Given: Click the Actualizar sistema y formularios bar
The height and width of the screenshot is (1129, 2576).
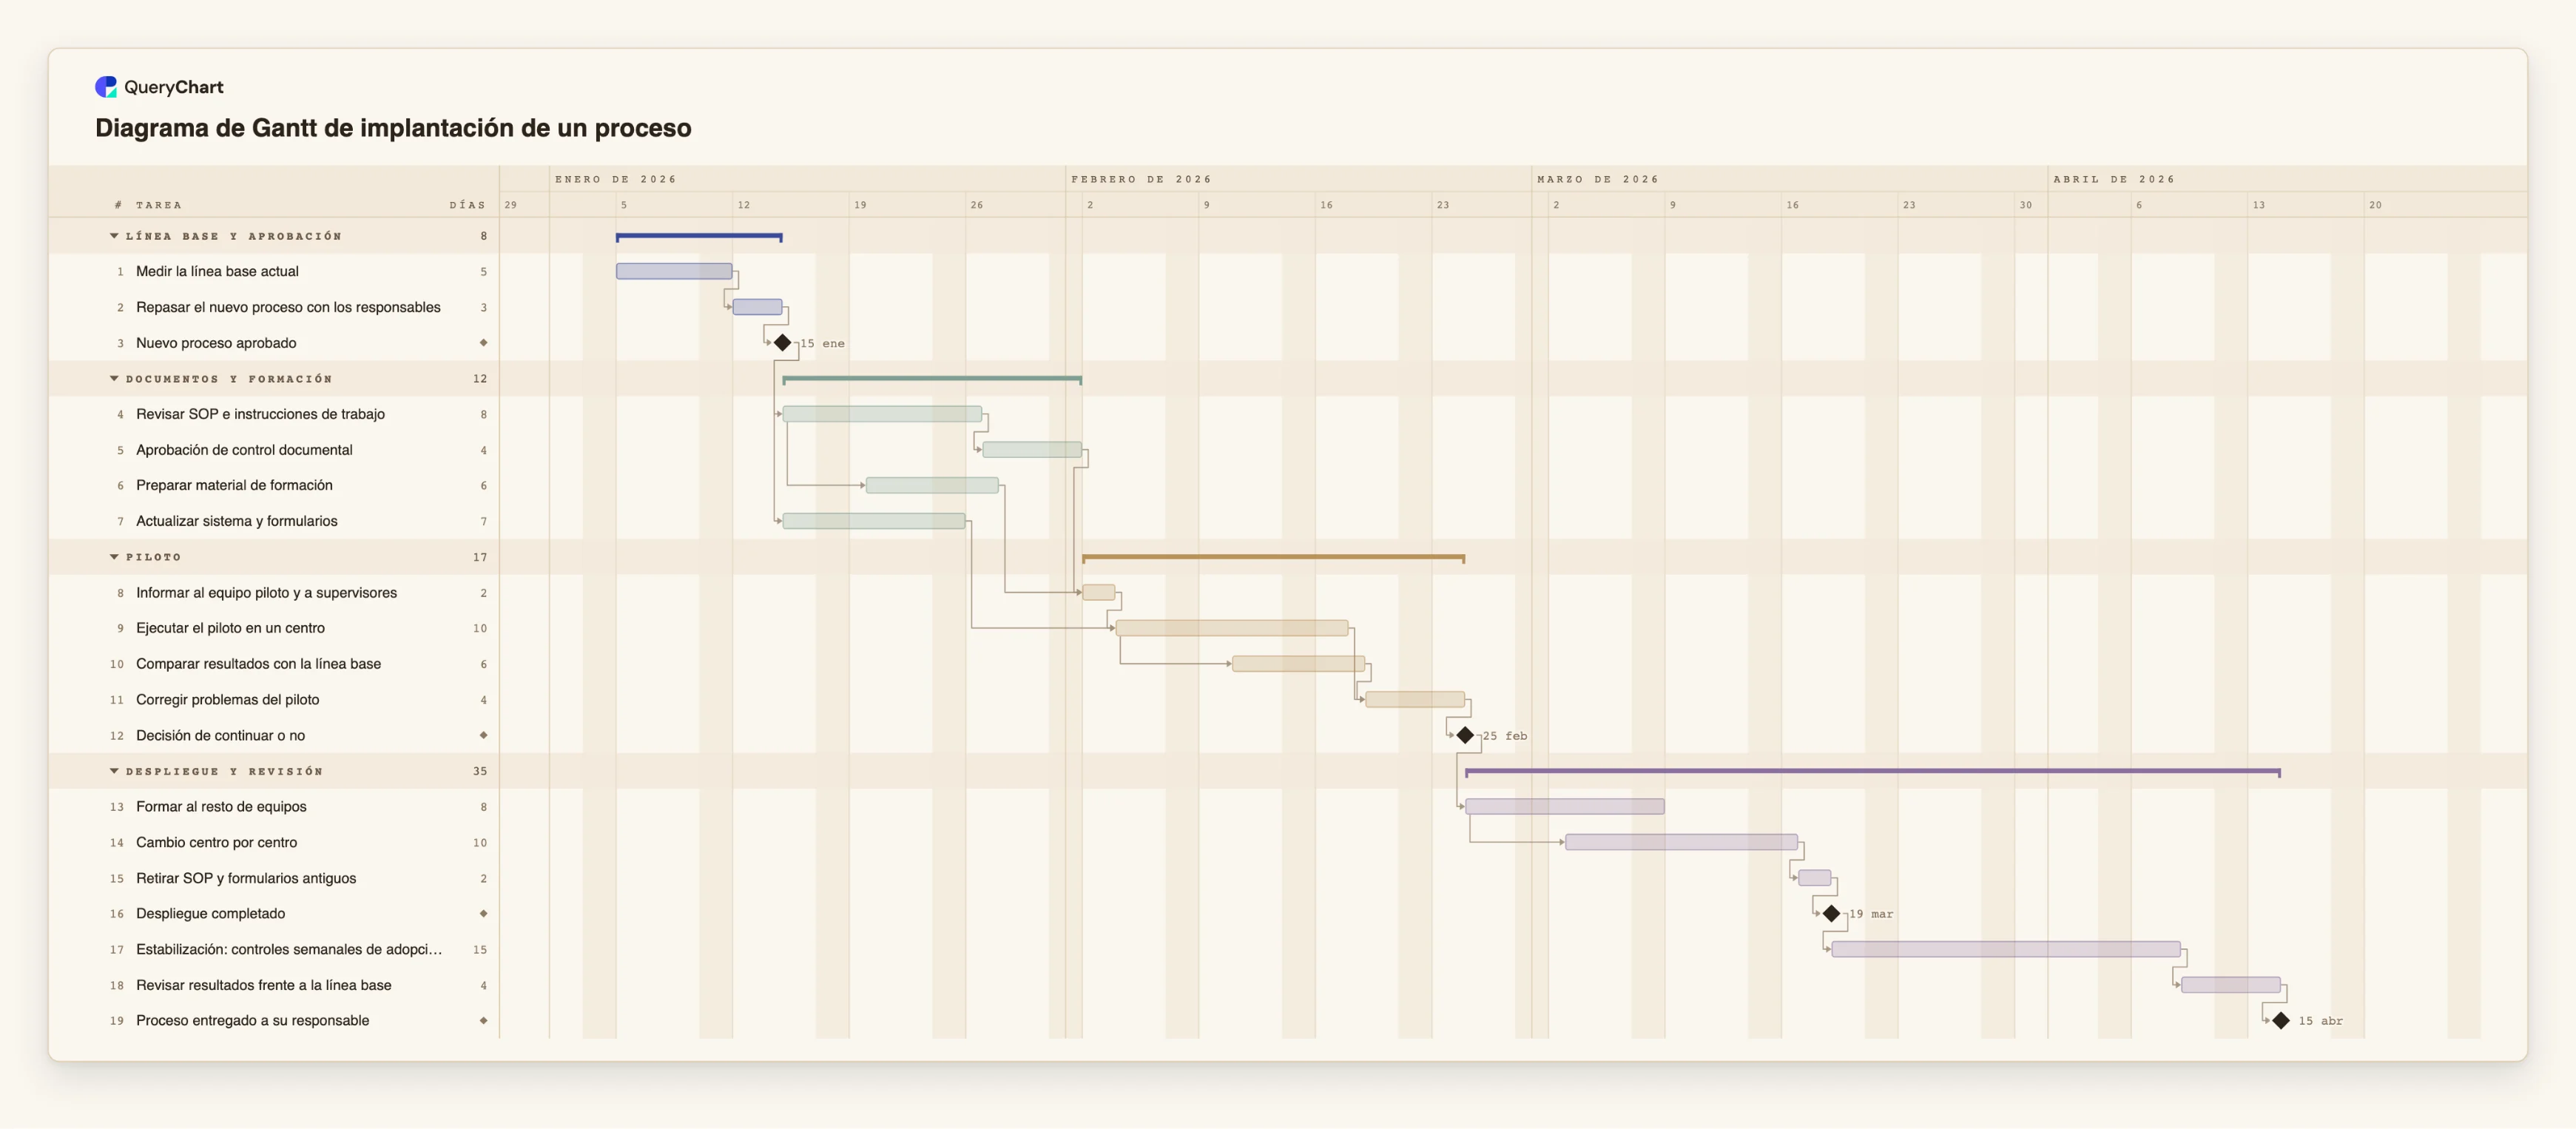Looking at the screenshot, I should point(874,521).
